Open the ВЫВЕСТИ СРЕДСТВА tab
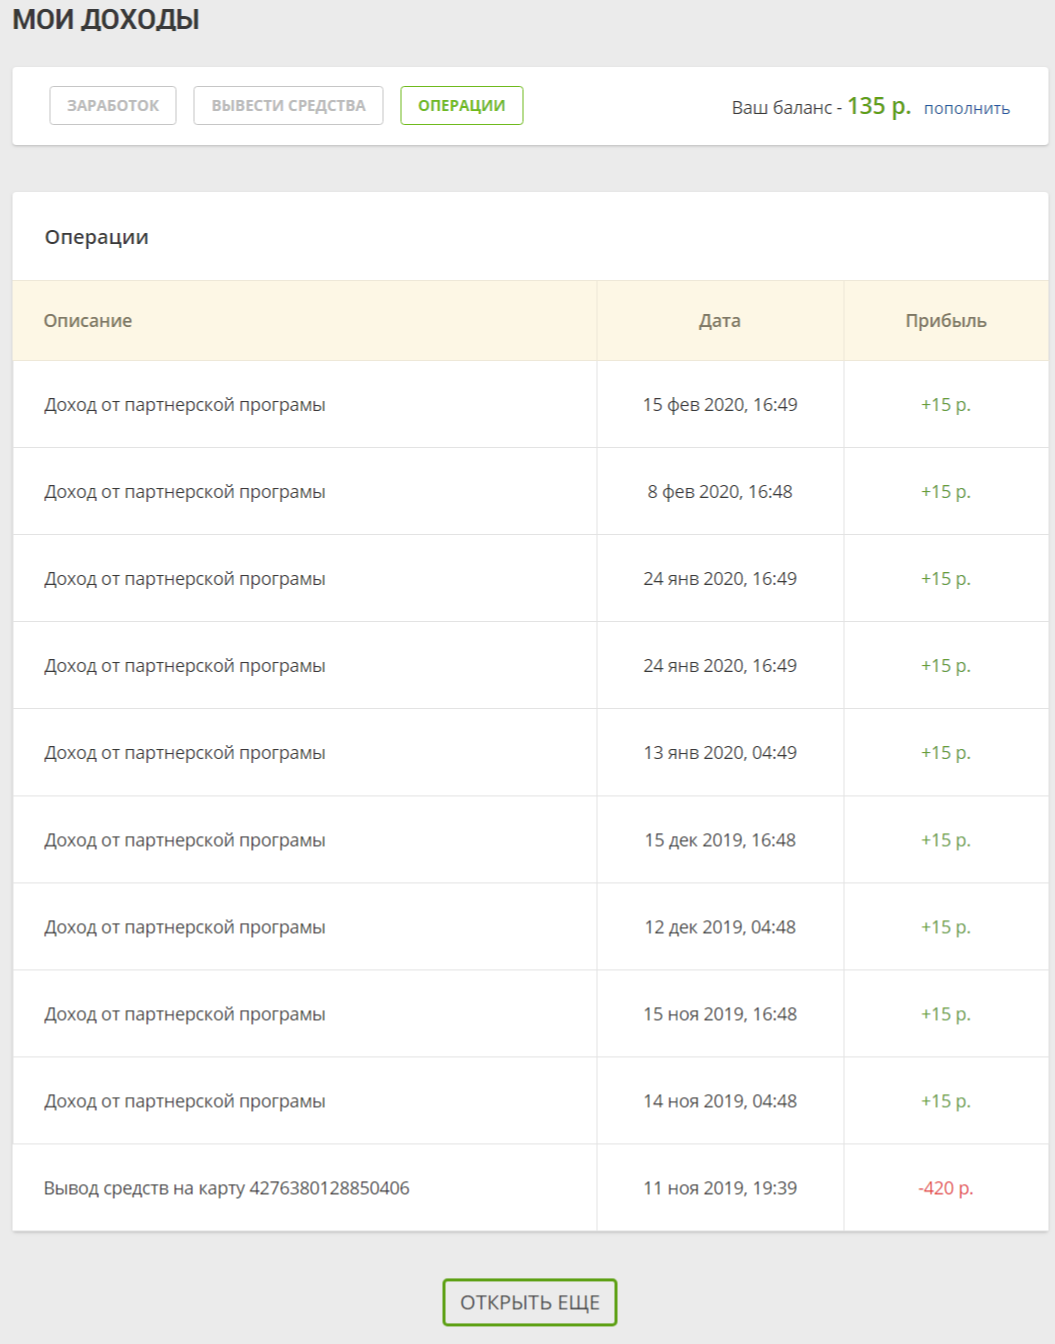Image resolution: width=1055 pixels, height=1344 pixels. (288, 106)
